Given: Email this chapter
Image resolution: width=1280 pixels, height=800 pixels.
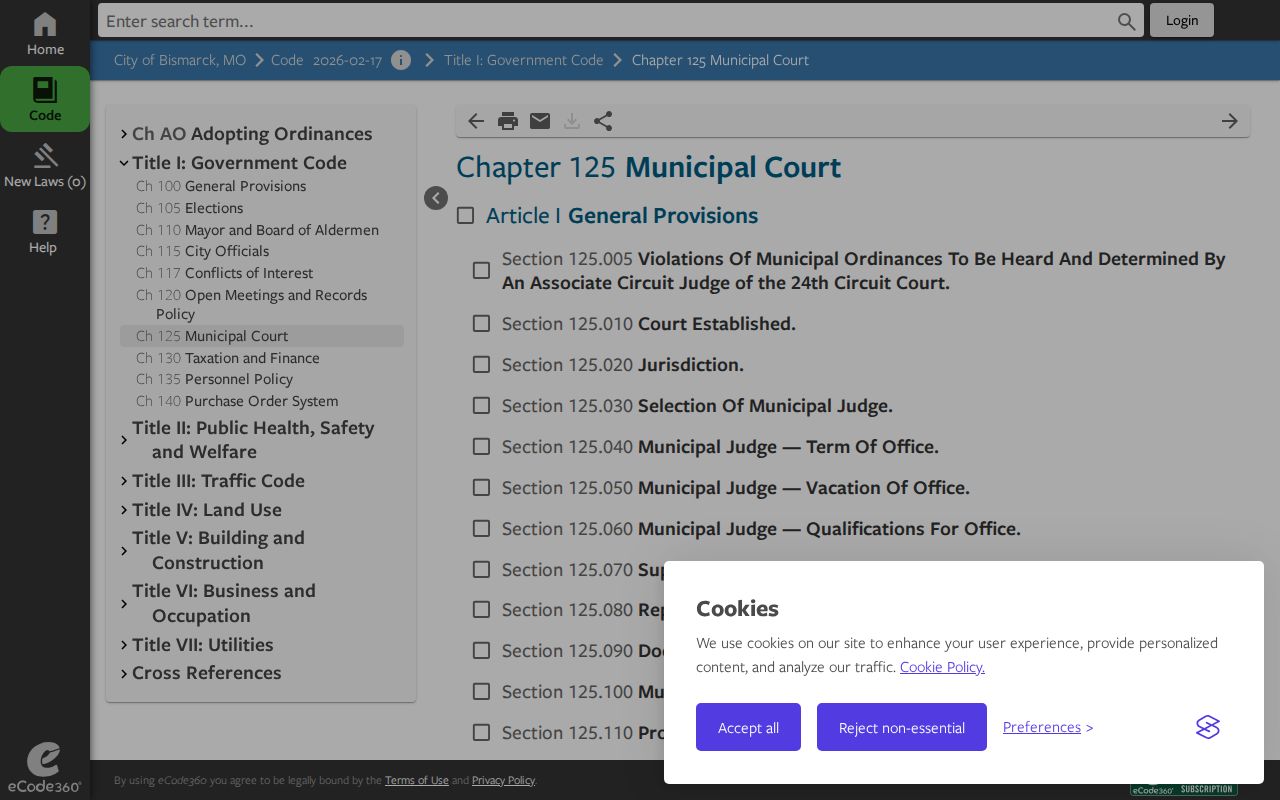Looking at the screenshot, I should pyautogui.click(x=540, y=121).
